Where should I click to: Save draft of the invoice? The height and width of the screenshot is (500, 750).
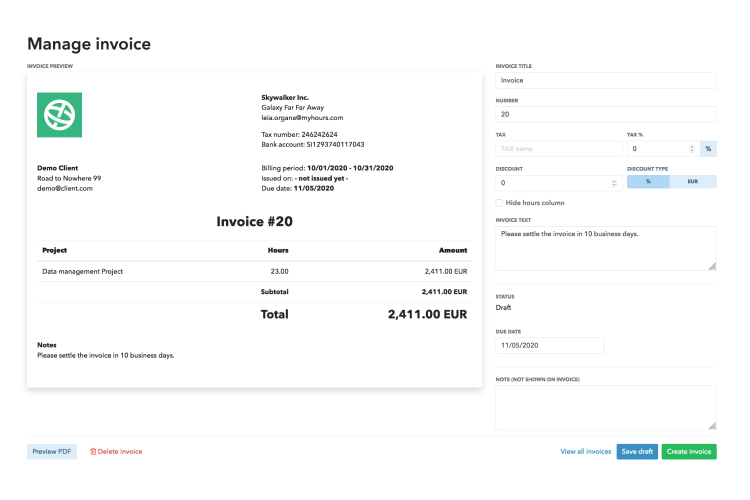point(637,452)
